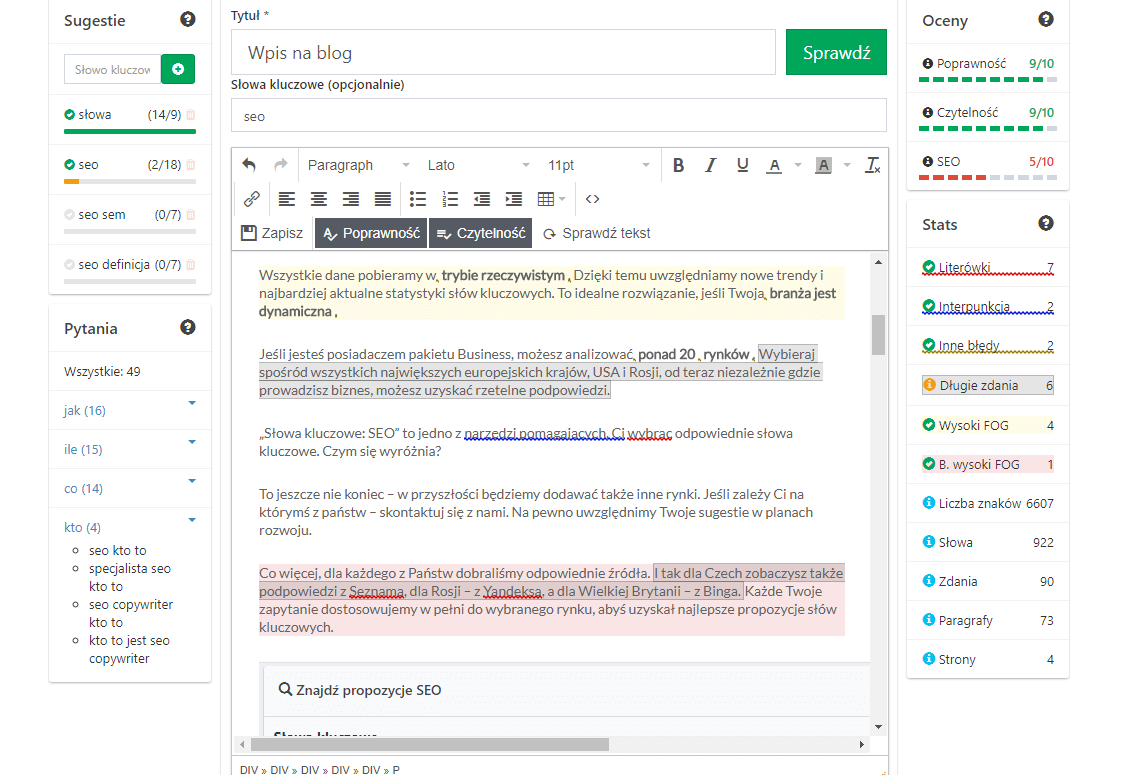
Task: Toggle the Czytelność highlighting mode
Action: (x=480, y=233)
